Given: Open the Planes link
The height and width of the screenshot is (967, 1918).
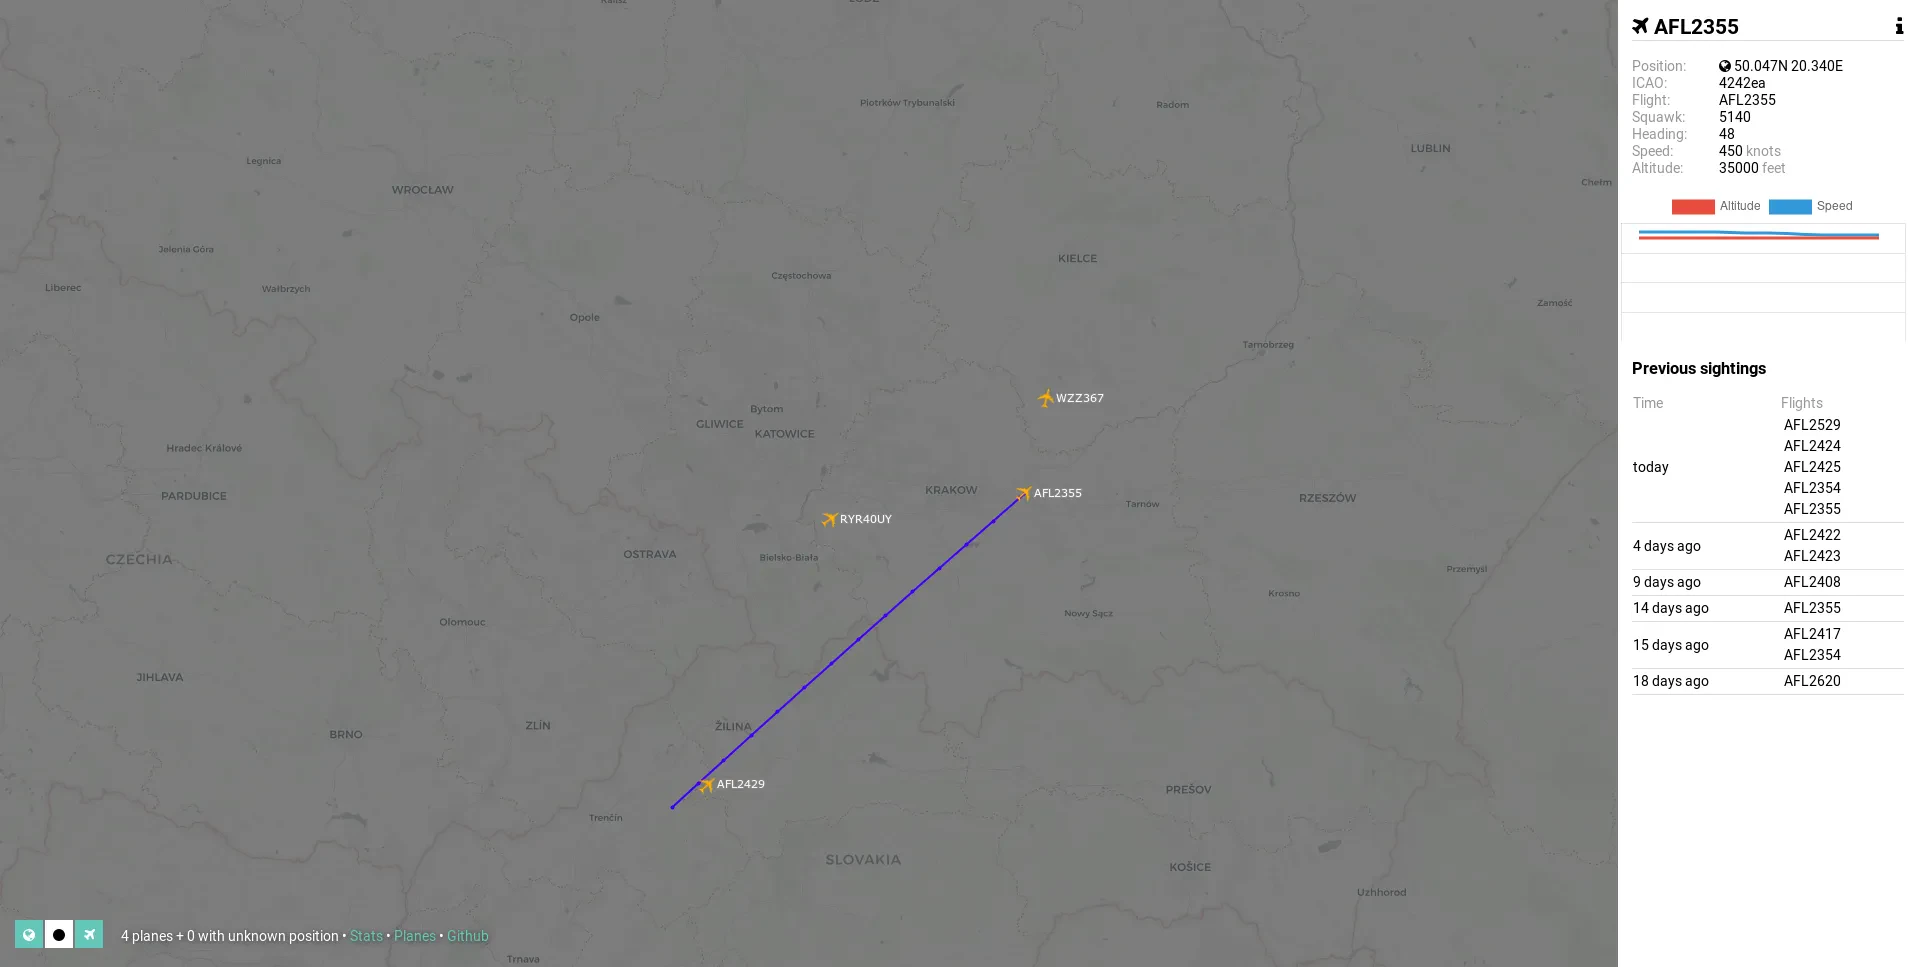Looking at the screenshot, I should click(x=415, y=936).
